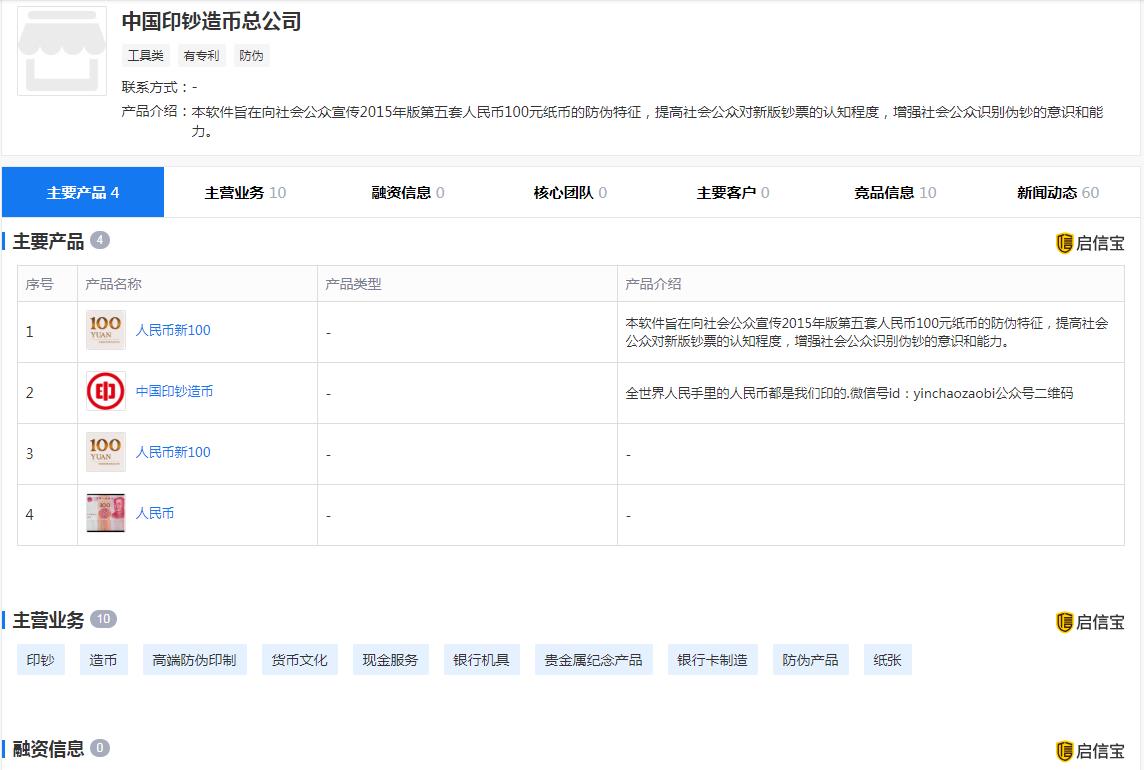The width and height of the screenshot is (1144, 770).
Task: Open banknote thumbnail of 人民币 in row 4
Action: [x=106, y=513]
